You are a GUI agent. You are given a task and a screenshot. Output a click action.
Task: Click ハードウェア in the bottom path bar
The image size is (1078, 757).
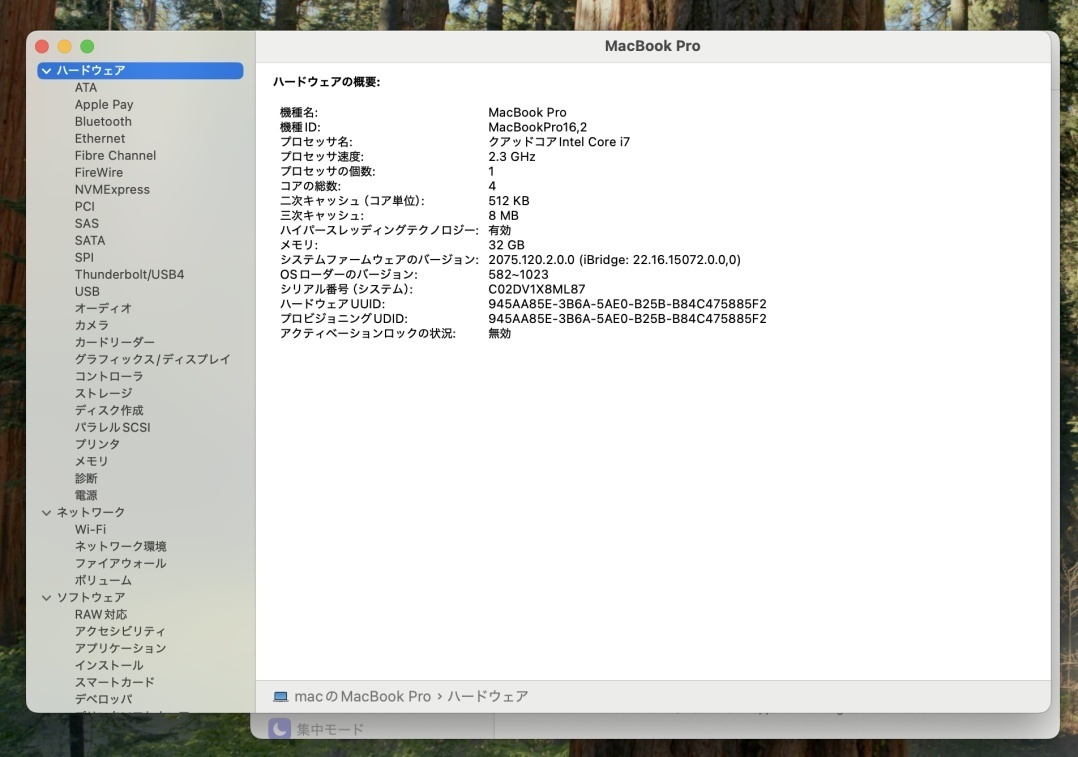coord(487,697)
